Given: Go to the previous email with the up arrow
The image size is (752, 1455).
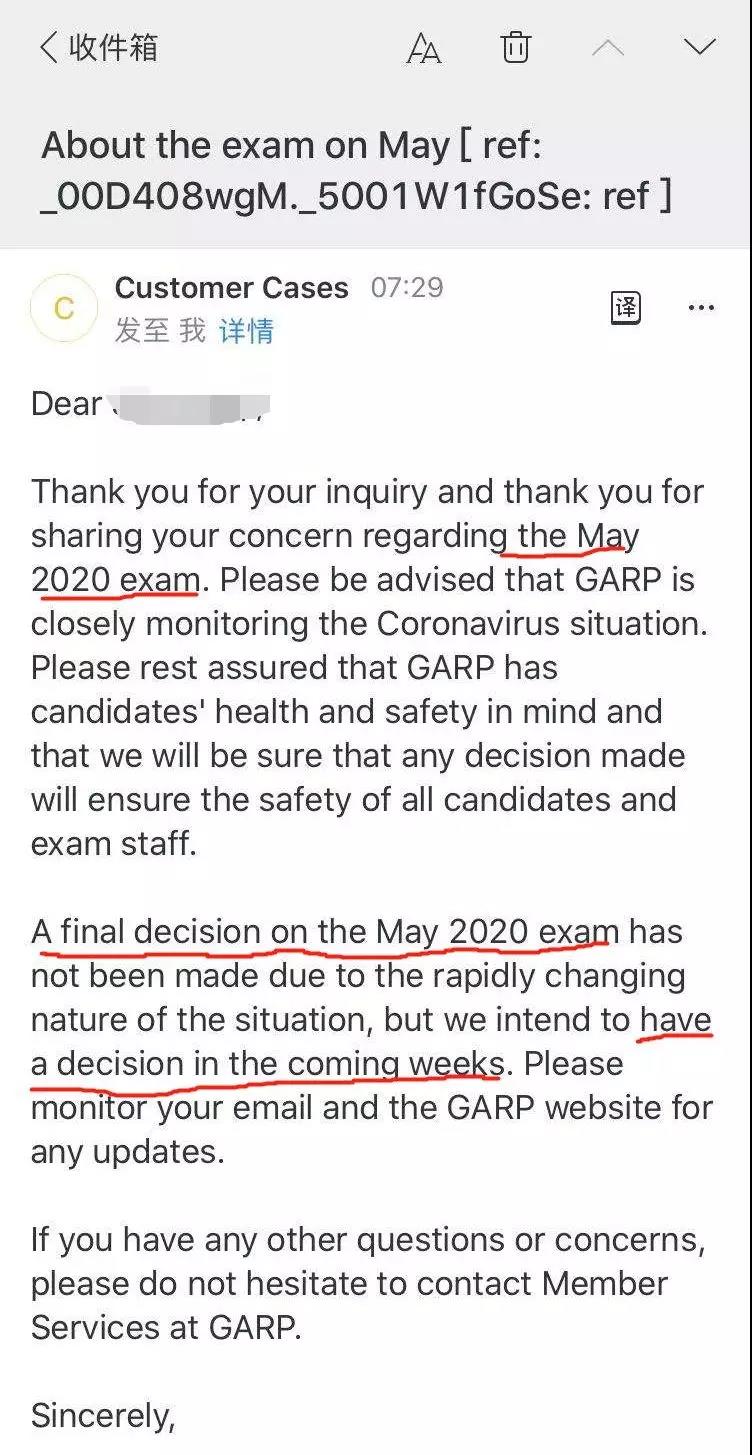Looking at the screenshot, I should tap(608, 47).
